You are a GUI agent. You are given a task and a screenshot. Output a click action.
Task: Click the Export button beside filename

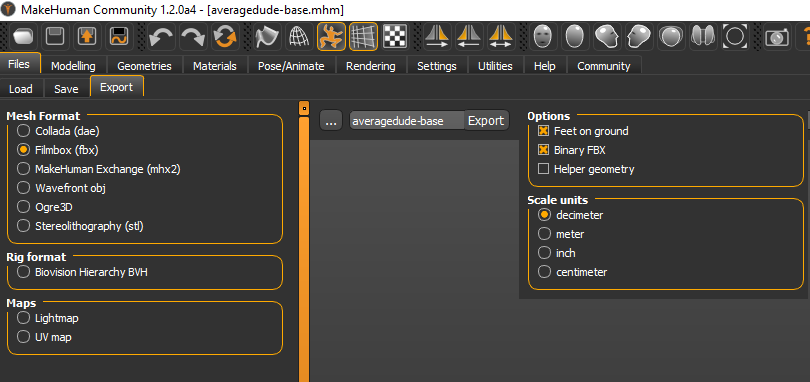[x=486, y=120]
